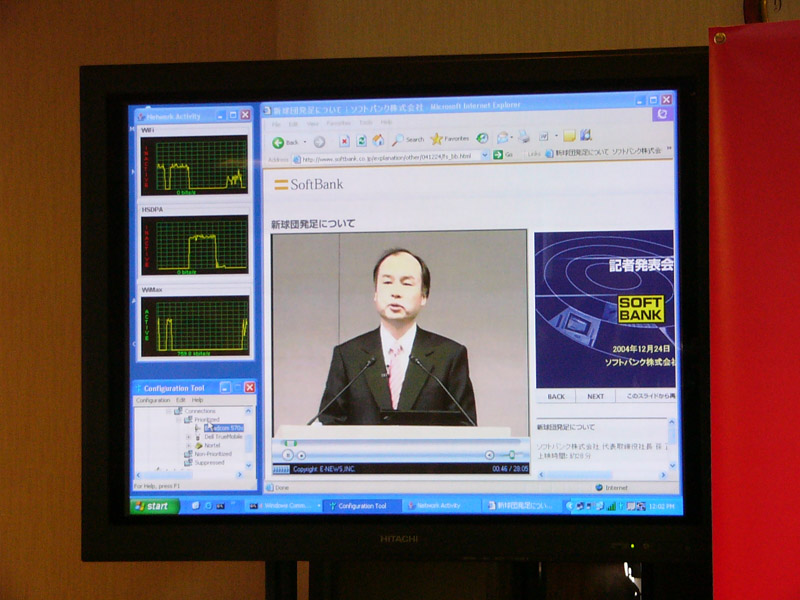The width and height of the screenshot is (800, 600).
Task: Open the Tools menu in Internet Explorer
Action: pyautogui.click(x=366, y=123)
